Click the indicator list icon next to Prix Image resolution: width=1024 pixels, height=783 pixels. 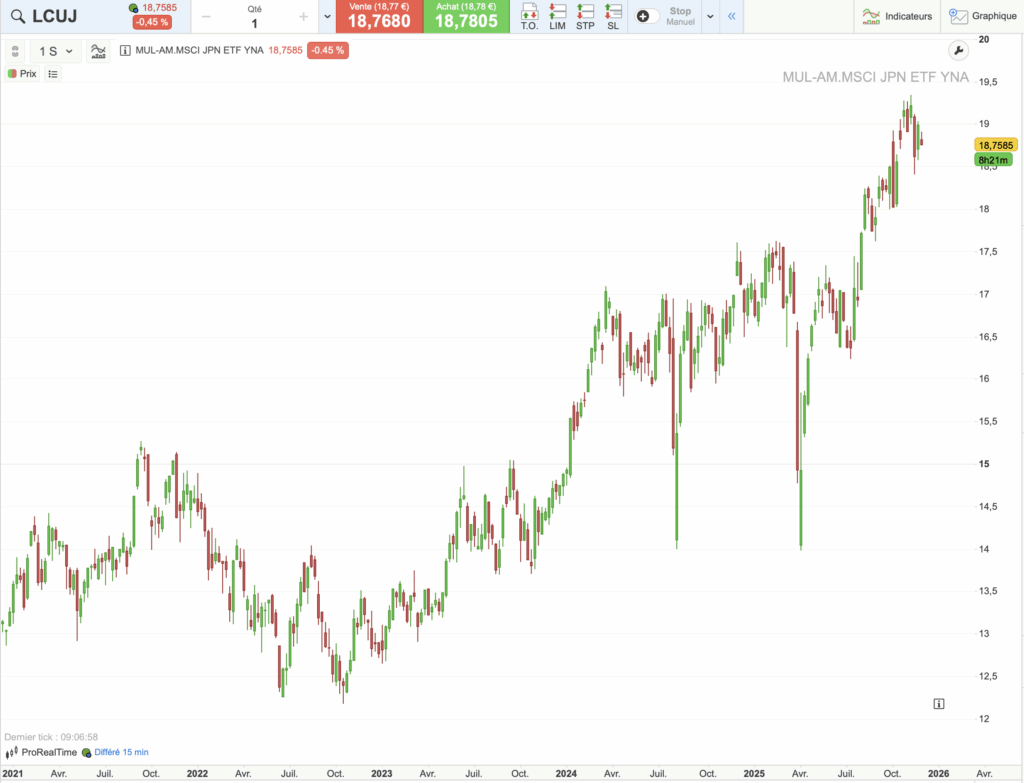[53, 74]
